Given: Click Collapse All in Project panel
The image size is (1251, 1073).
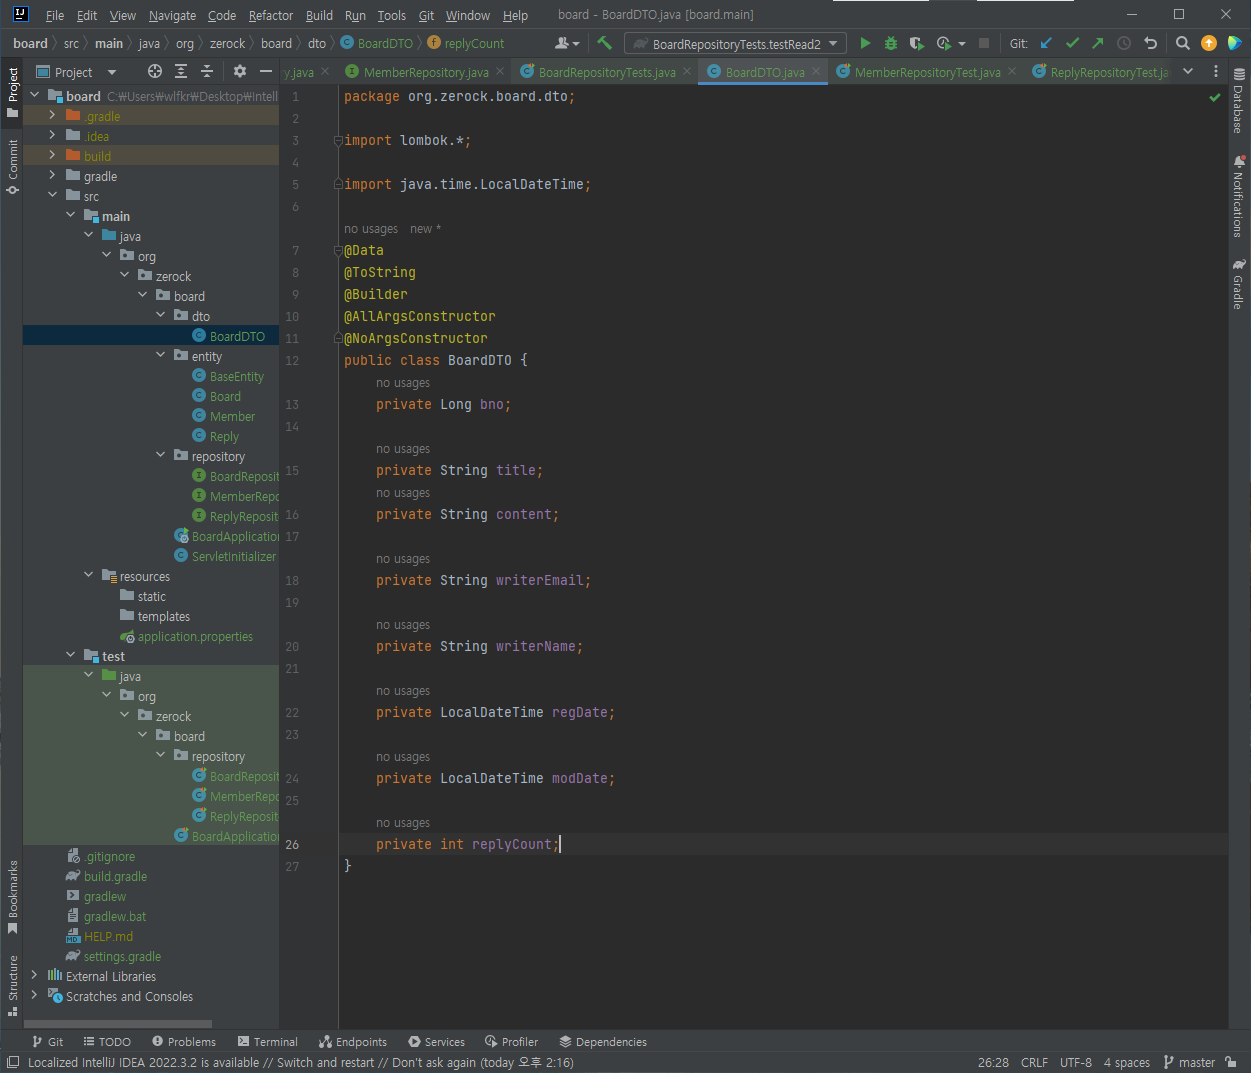Looking at the screenshot, I should pyautogui.click(x=207, y=71).
